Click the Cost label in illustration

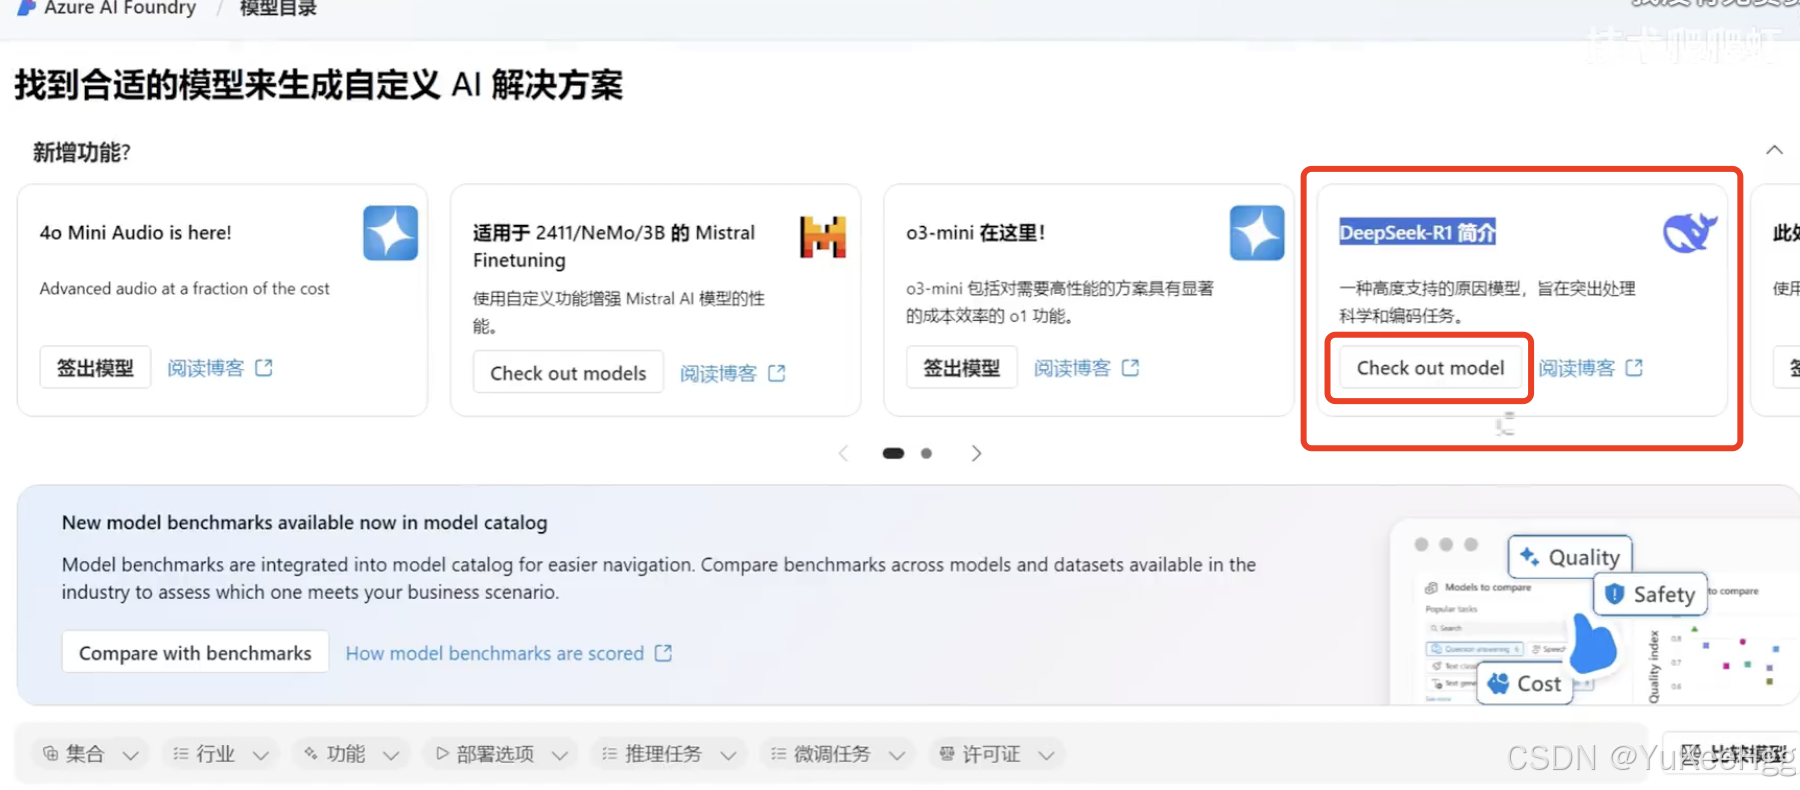pyautogui.click(x=1525, y=684)
